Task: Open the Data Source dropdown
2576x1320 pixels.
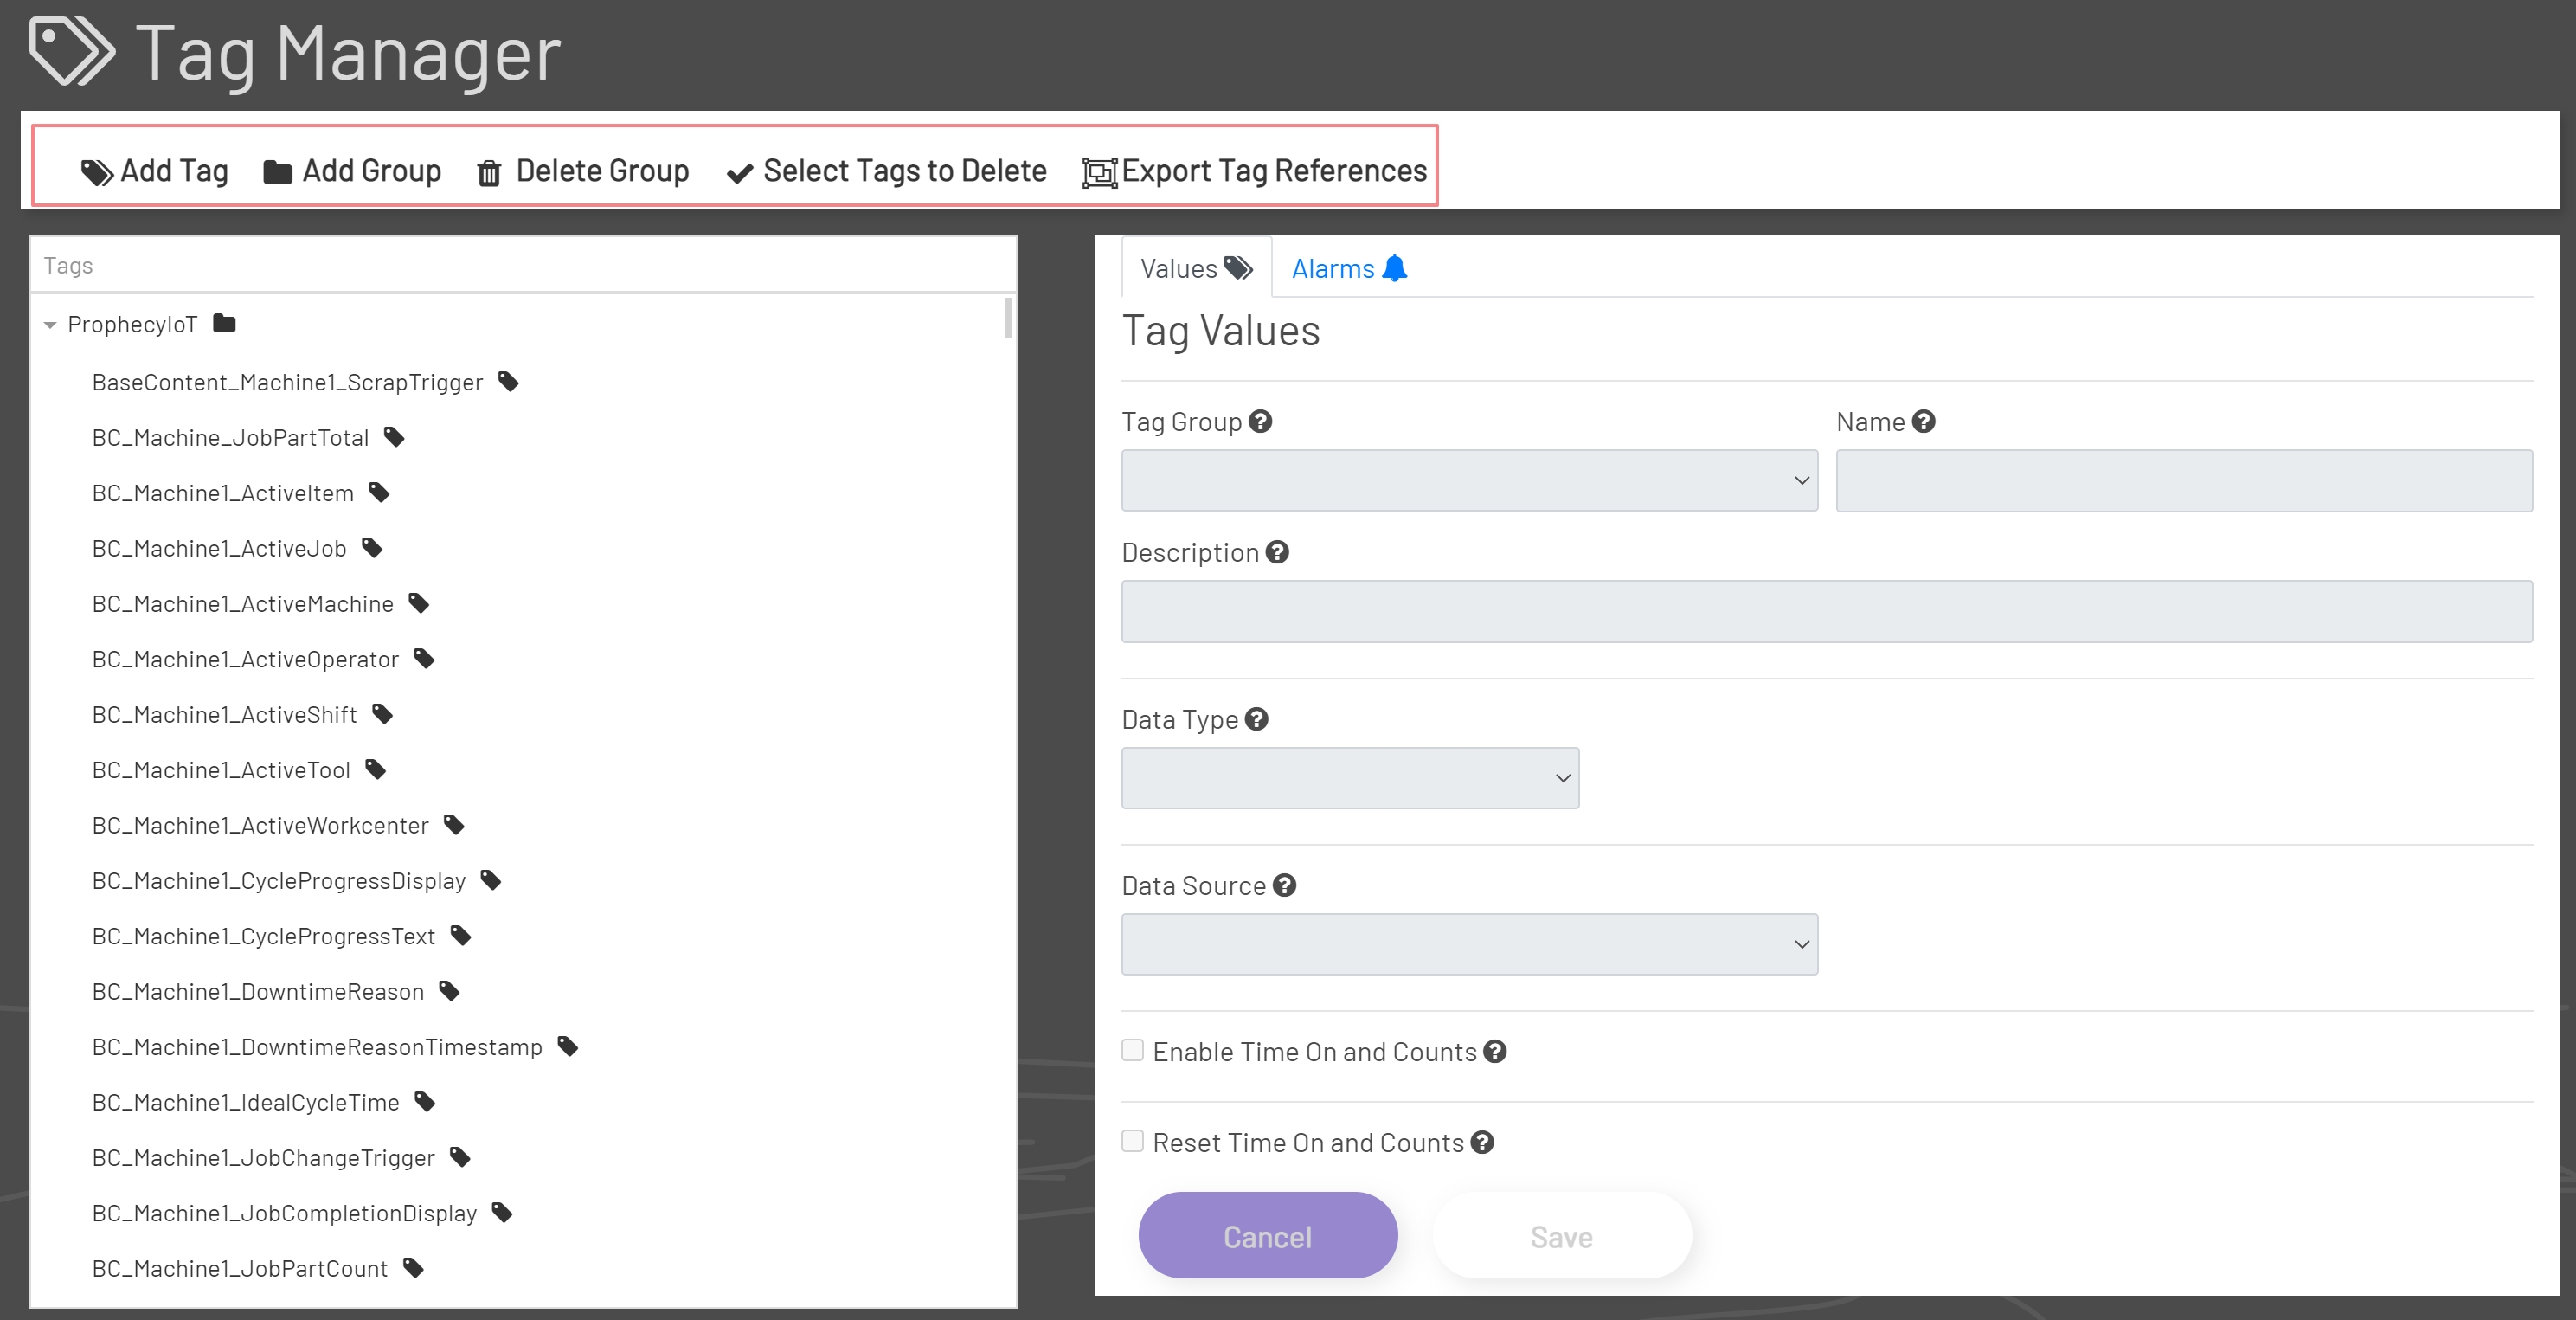Action: [x=1470, y=943]
